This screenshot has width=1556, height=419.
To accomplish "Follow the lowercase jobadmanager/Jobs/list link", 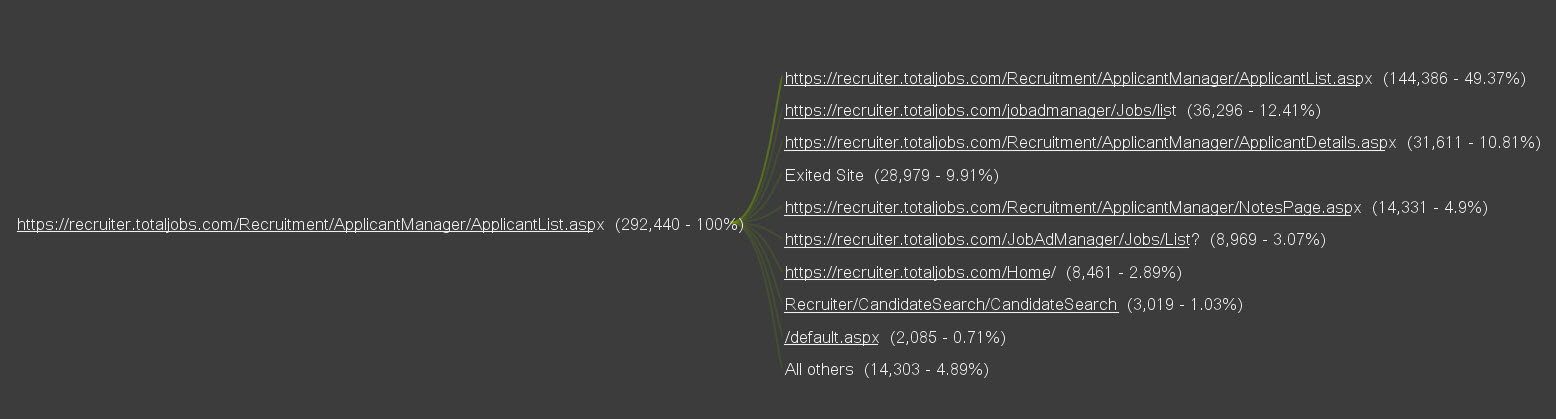I will (980, 111).
